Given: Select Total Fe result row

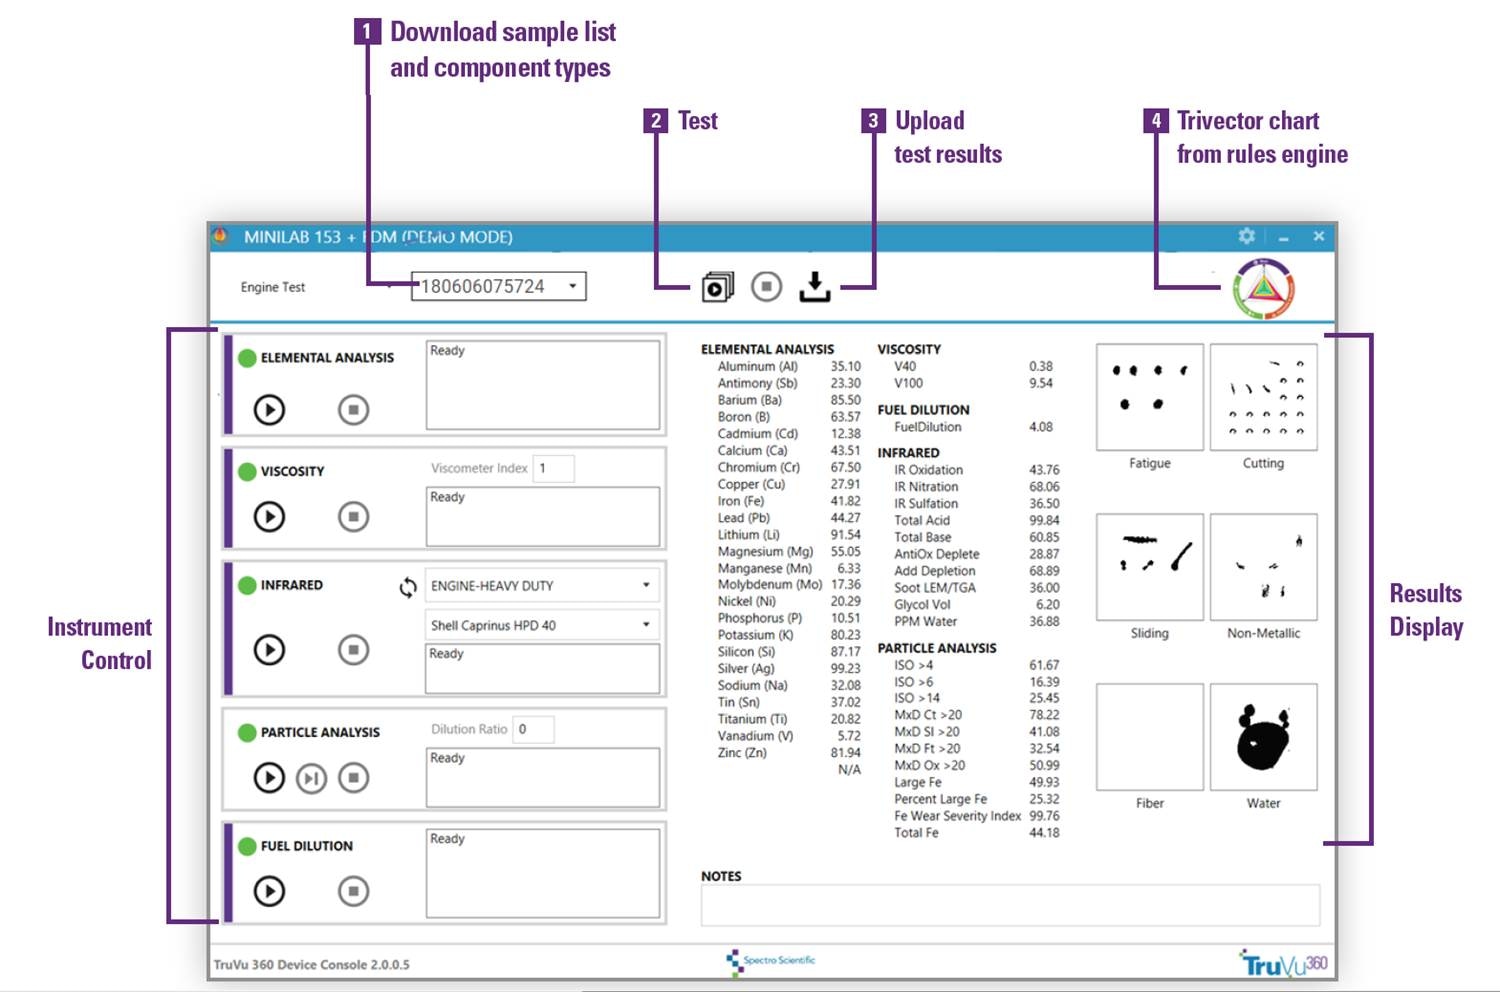Looking at the screenshot, I should click(x=976, y=832).
